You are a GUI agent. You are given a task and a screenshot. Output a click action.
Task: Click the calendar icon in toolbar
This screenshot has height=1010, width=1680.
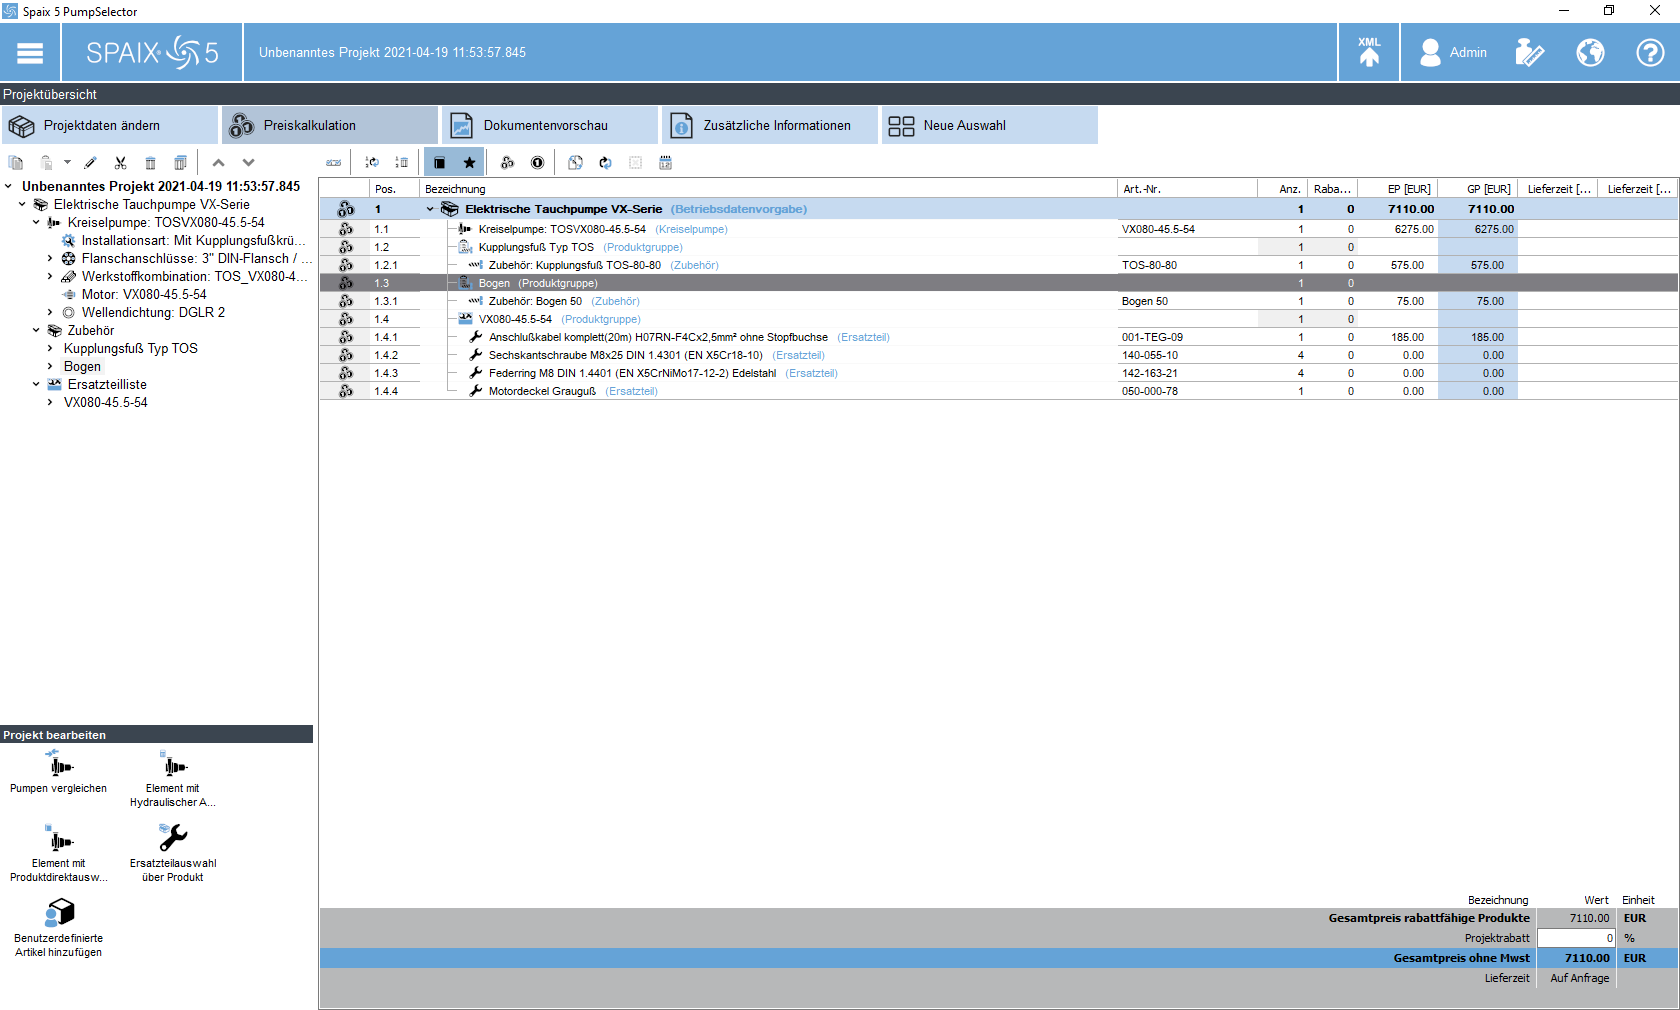tap(666, 163)
